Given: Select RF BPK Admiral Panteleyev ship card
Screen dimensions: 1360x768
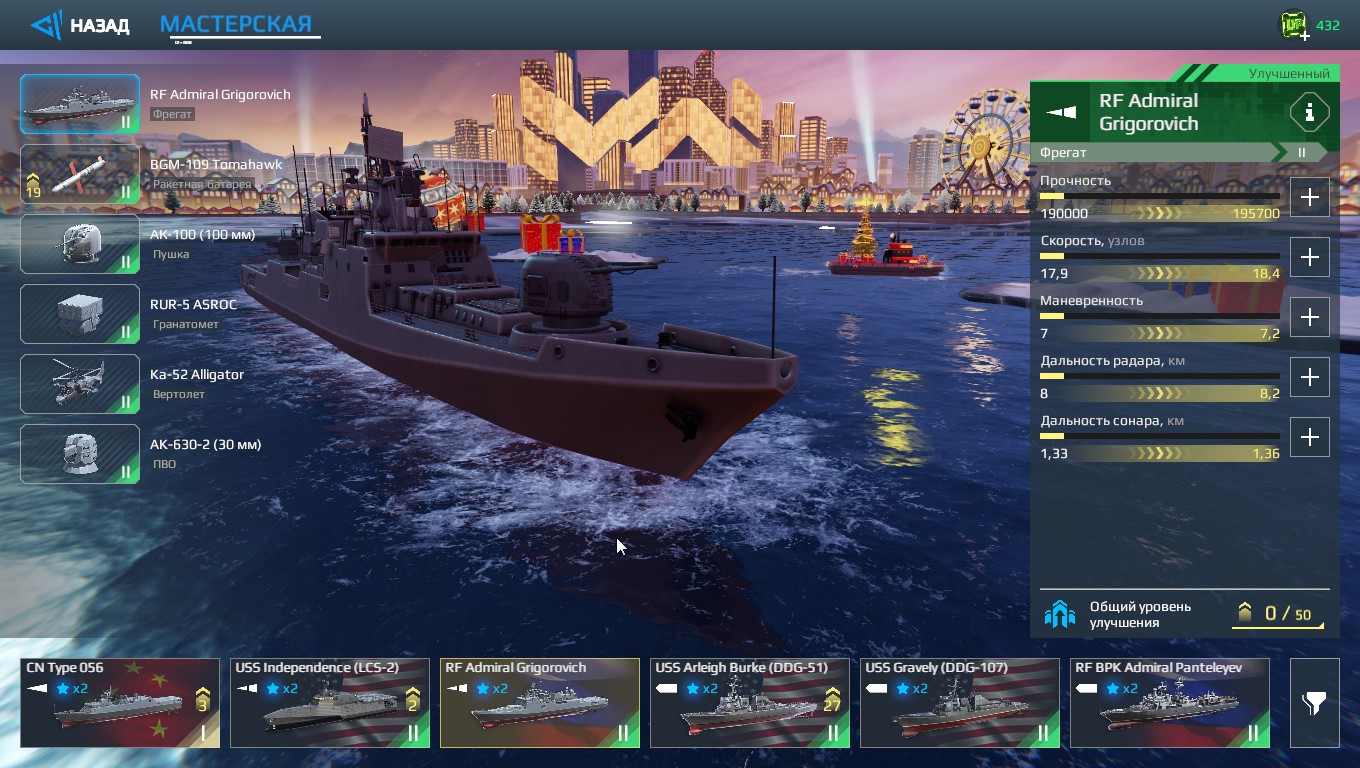Looking at the screenshot, I should point(1170,703).
